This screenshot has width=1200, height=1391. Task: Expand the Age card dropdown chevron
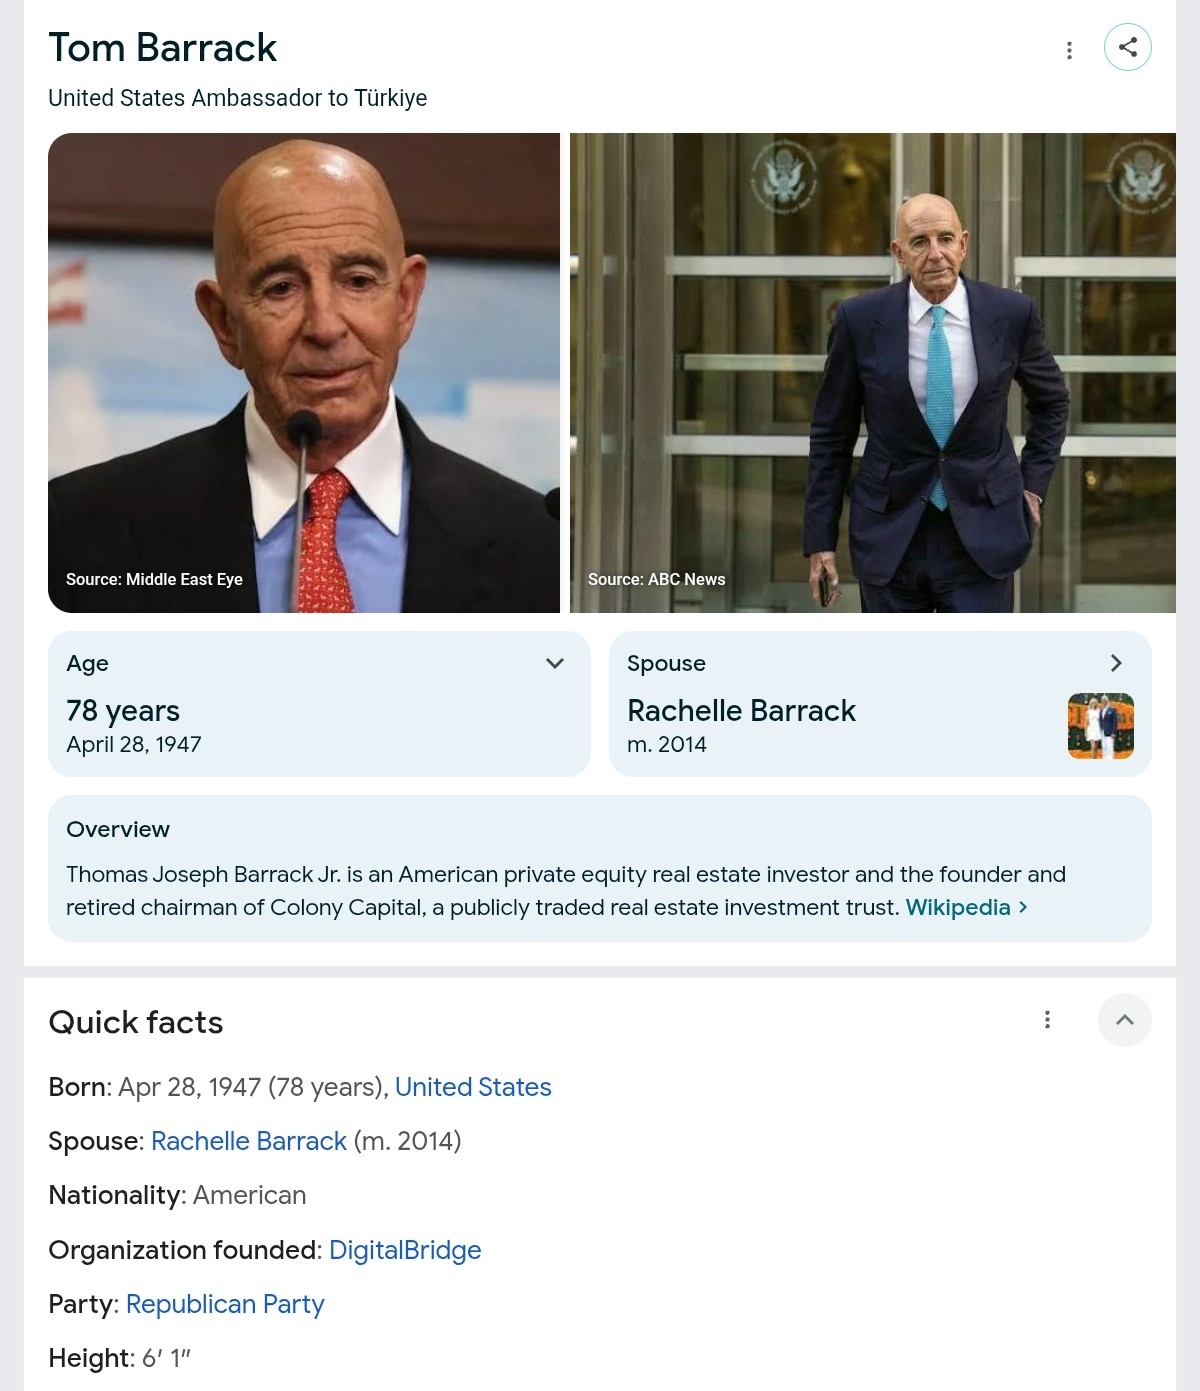pos(555,663)
